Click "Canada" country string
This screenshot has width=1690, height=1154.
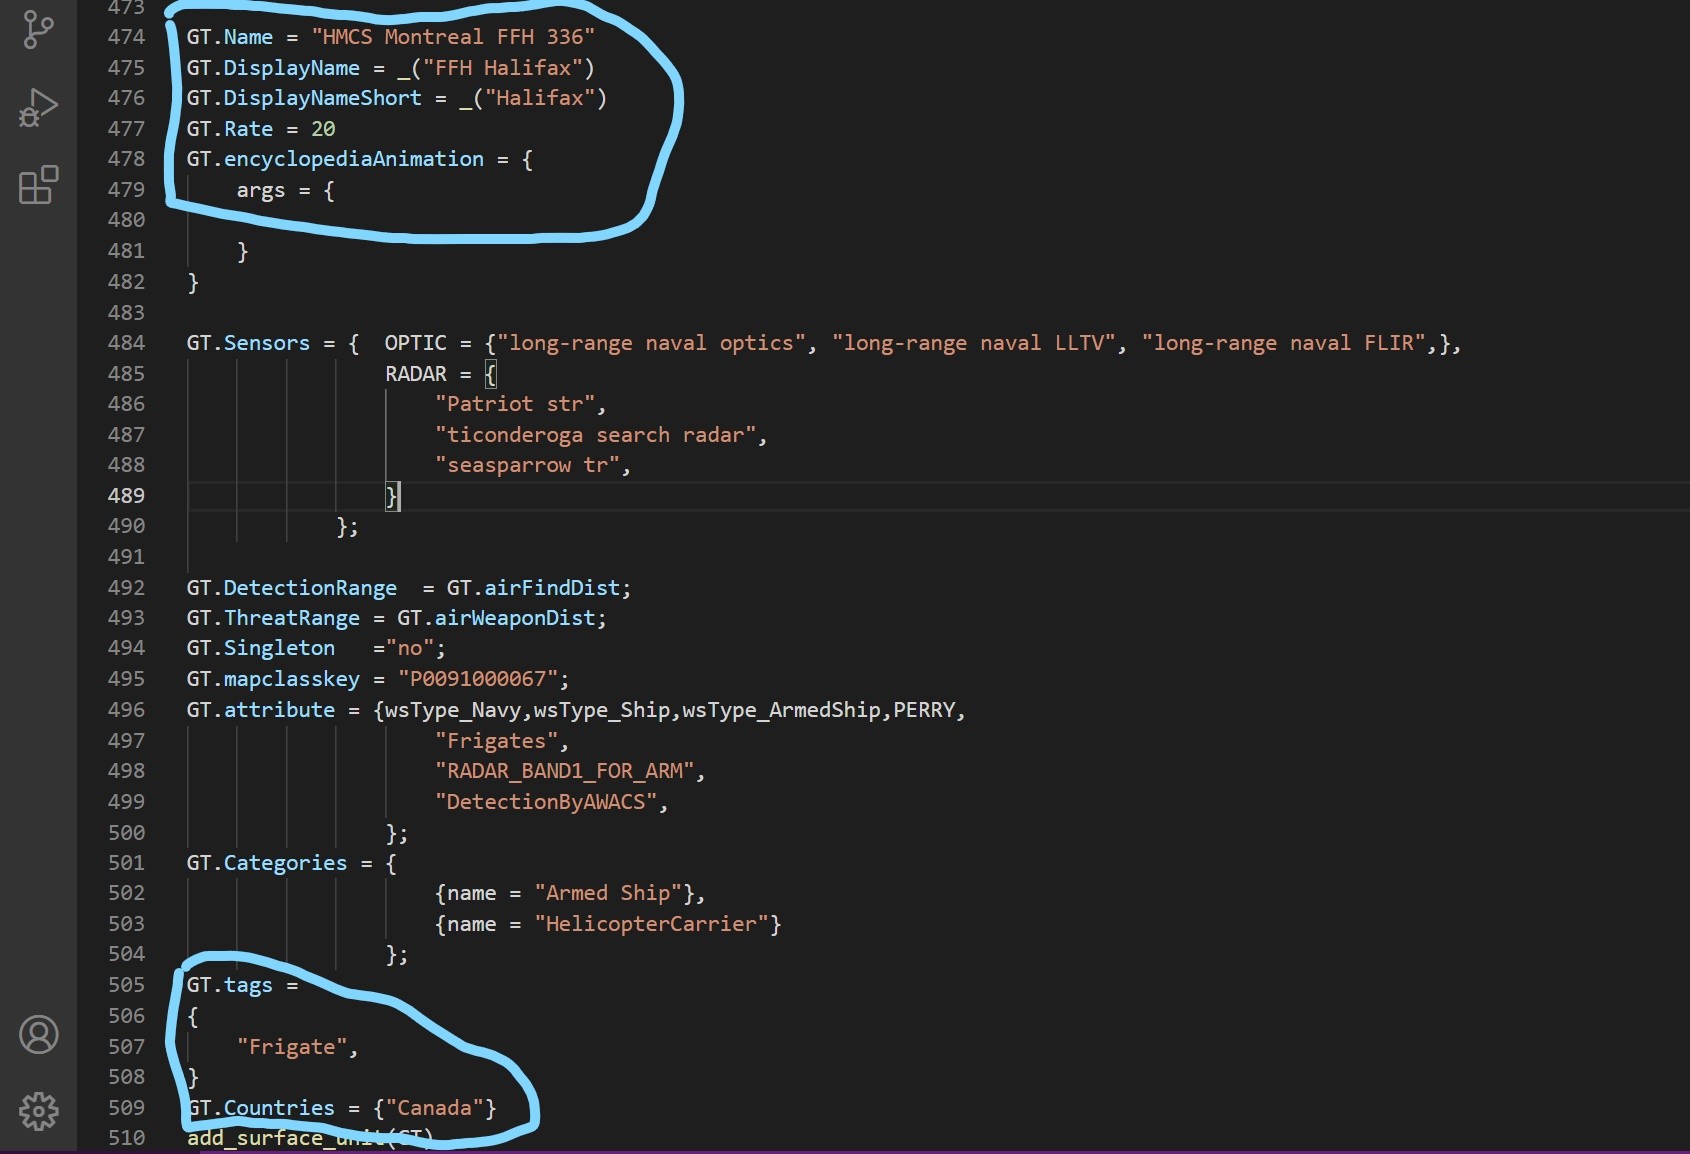[x=434, y=1108]
